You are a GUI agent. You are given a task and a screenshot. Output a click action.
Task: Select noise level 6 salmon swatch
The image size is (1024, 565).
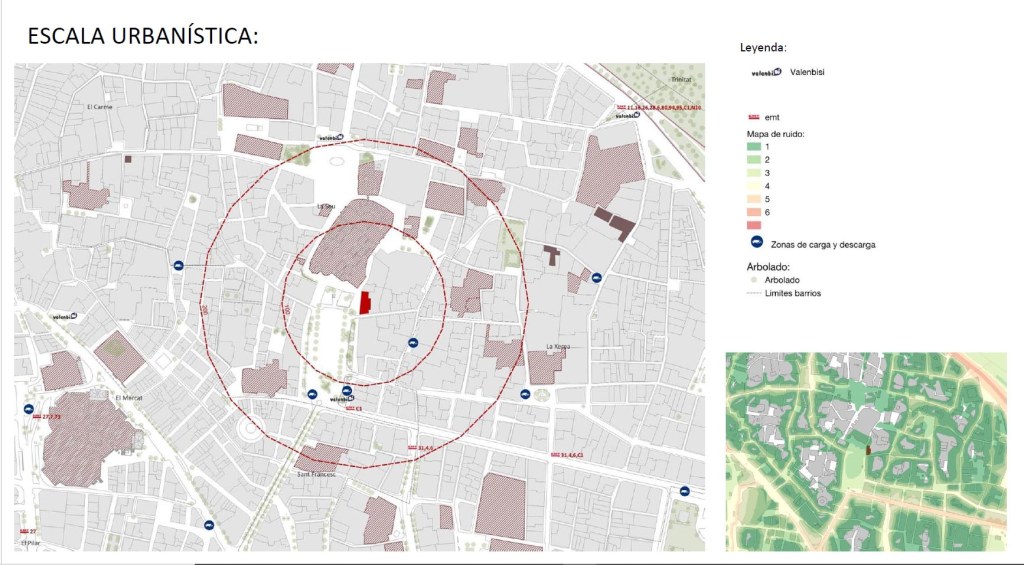pyautogui.click(x=754, y=212)
